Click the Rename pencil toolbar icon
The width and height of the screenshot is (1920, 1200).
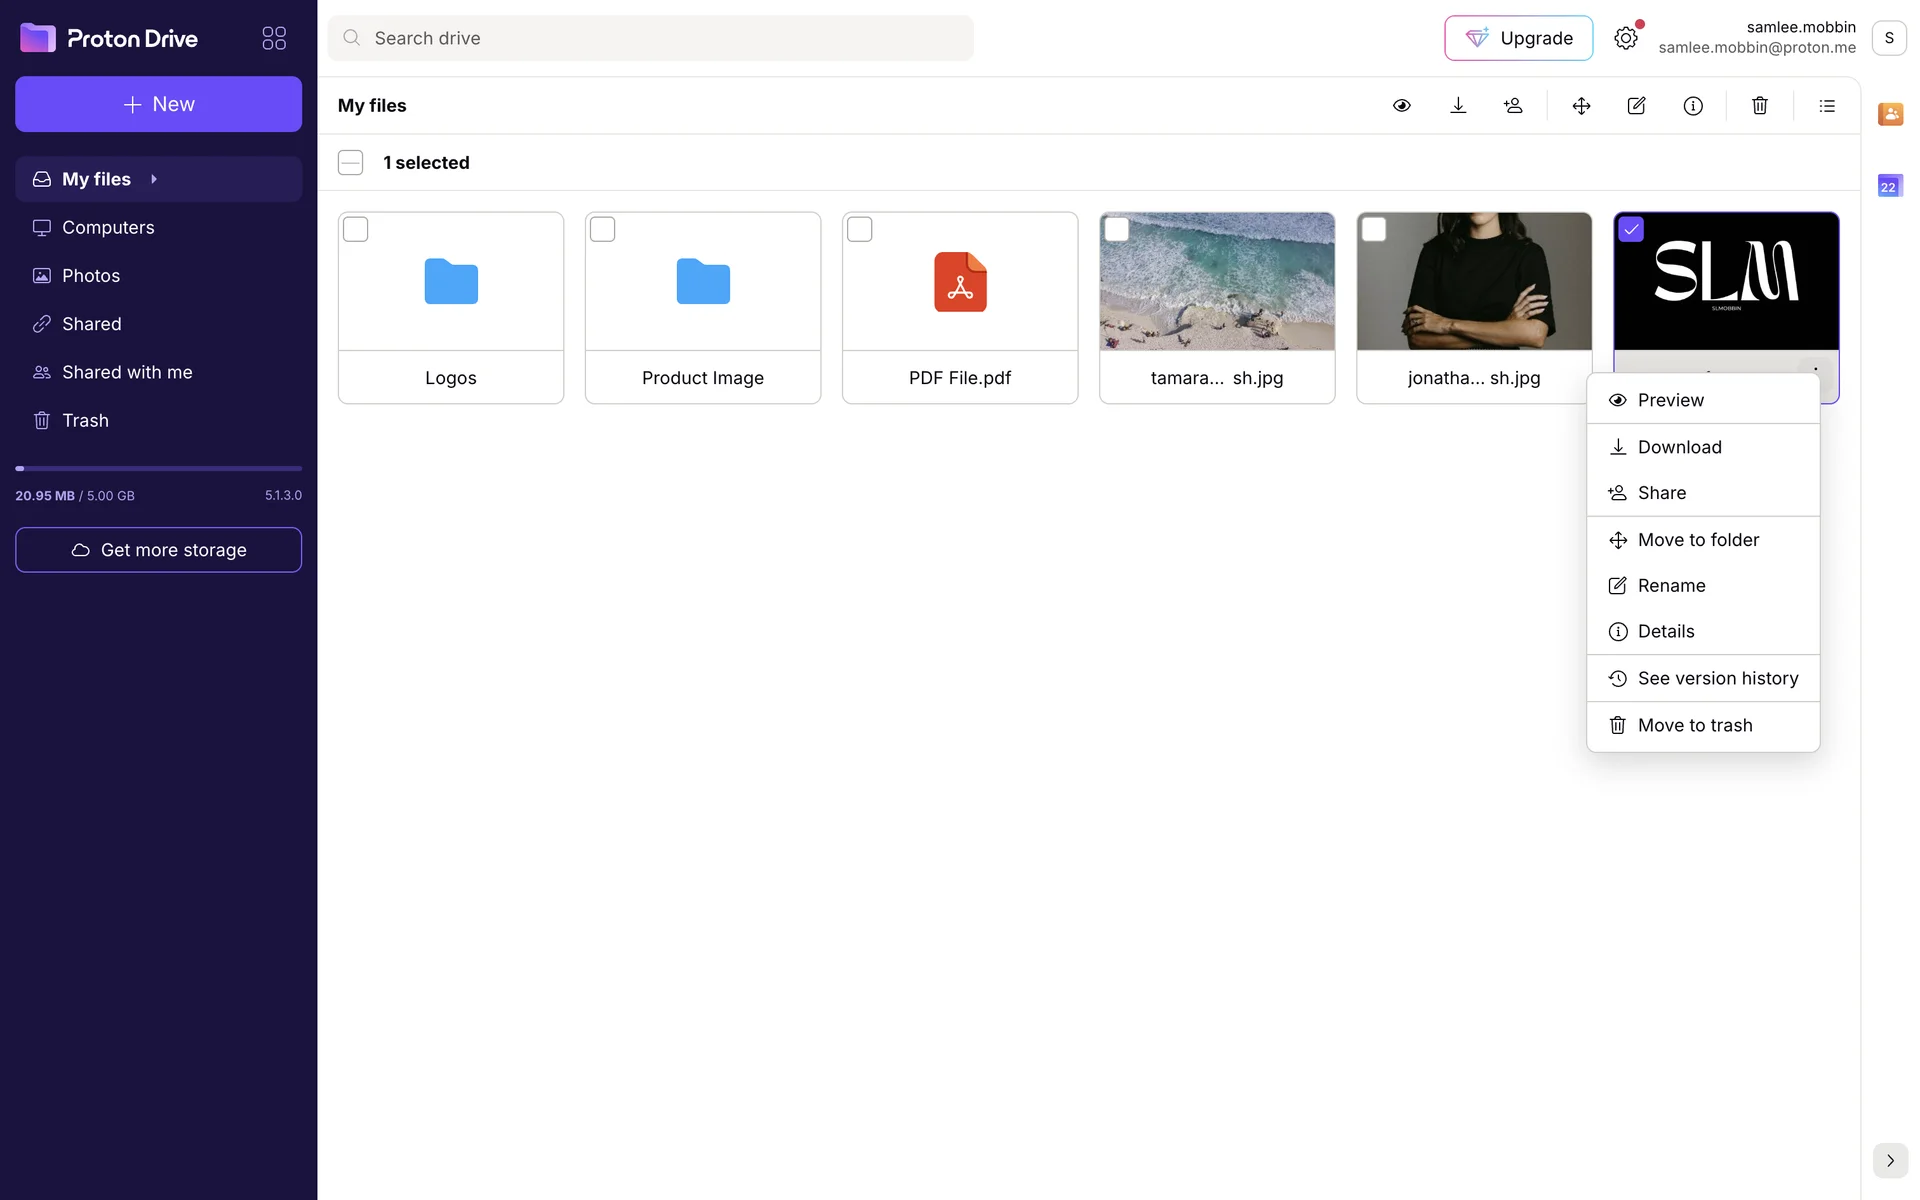coord(1637,106)
